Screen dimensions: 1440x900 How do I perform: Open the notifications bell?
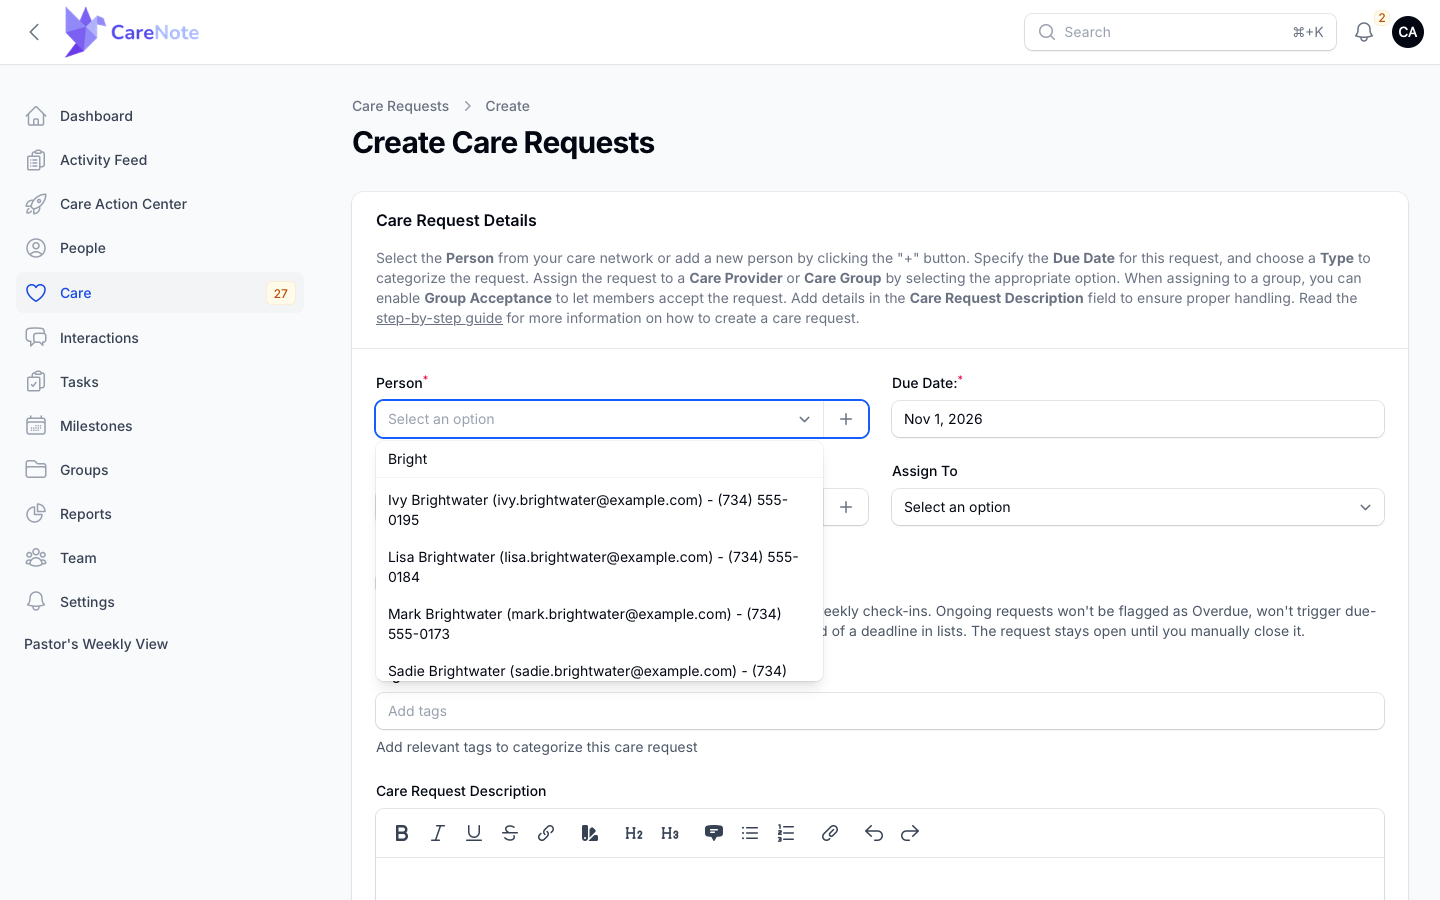(x=1364, y=32)
